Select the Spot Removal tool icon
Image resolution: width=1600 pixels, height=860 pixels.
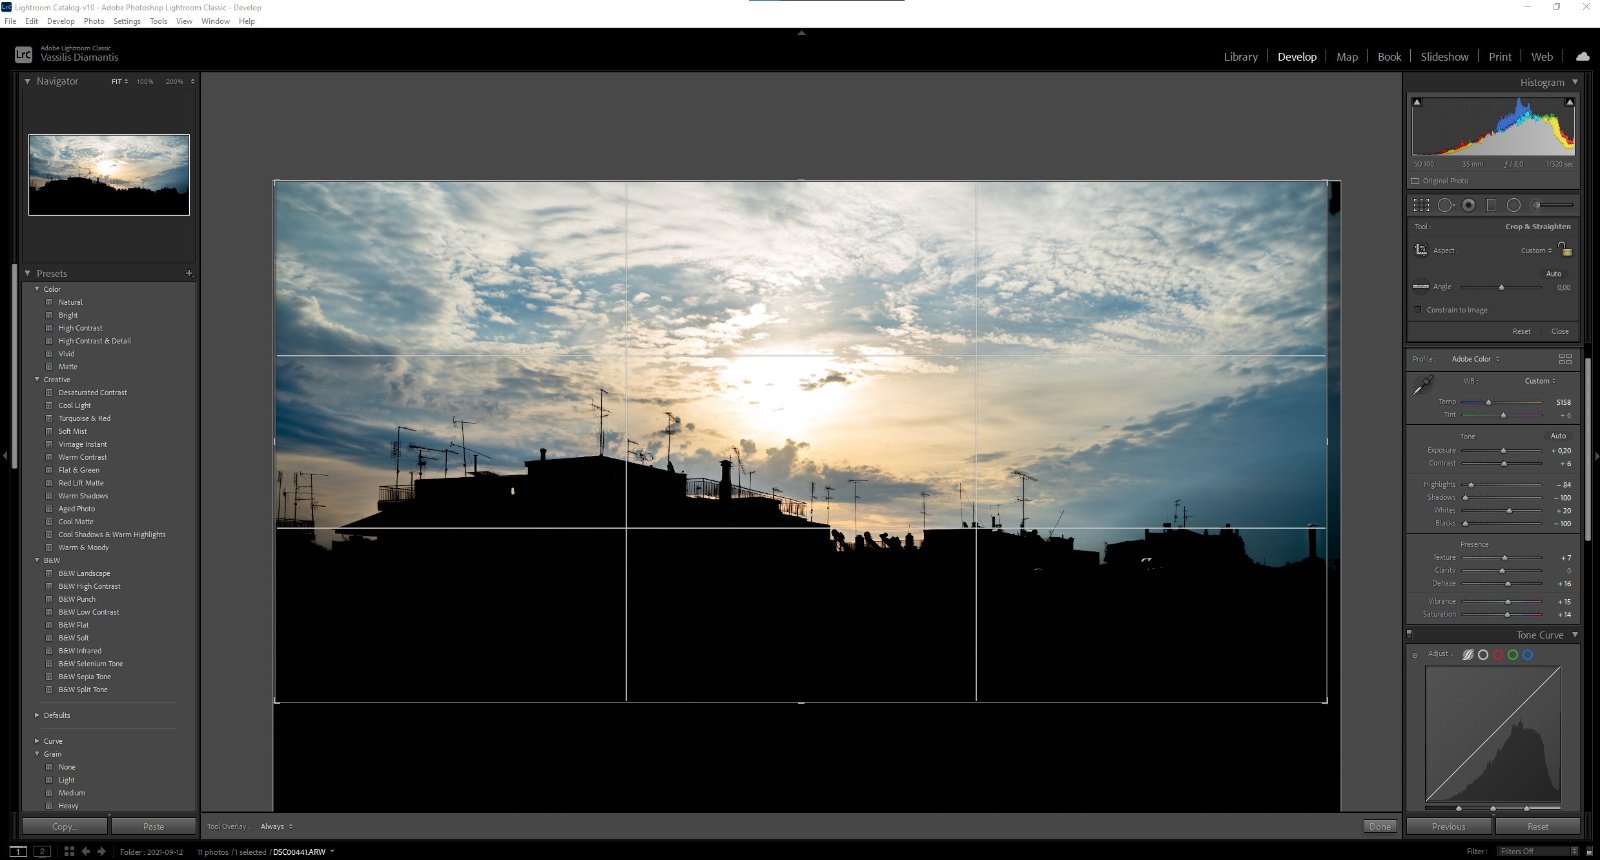[x=1445, y=205]
